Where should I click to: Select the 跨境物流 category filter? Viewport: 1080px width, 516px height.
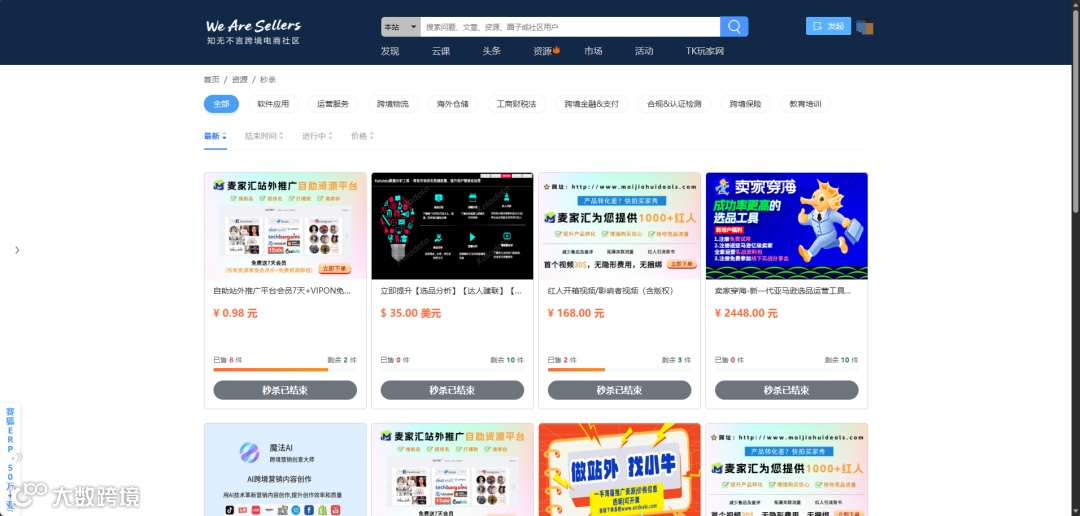pyautogui.click(x=393, y=104)
